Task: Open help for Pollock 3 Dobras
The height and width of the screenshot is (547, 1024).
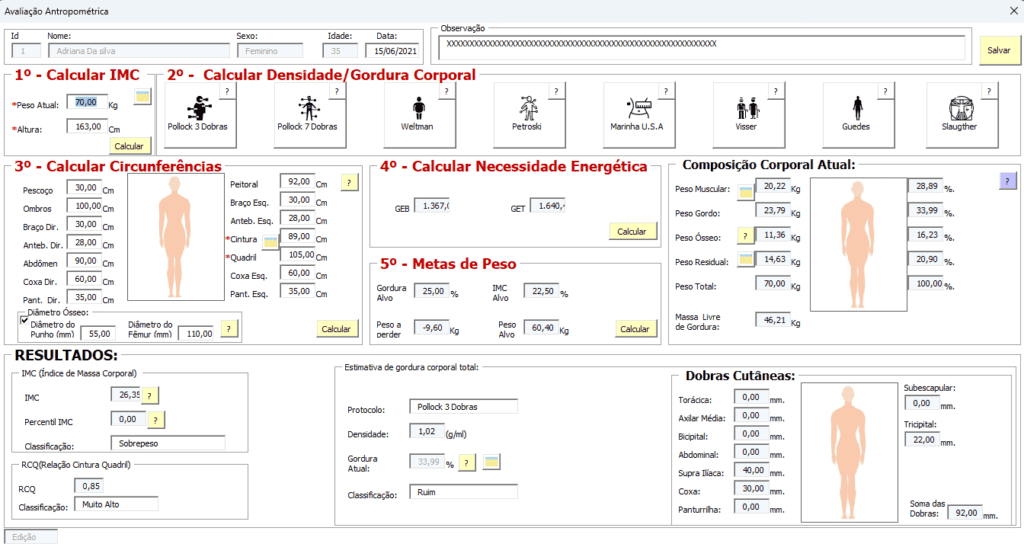Action: [227, 91]
